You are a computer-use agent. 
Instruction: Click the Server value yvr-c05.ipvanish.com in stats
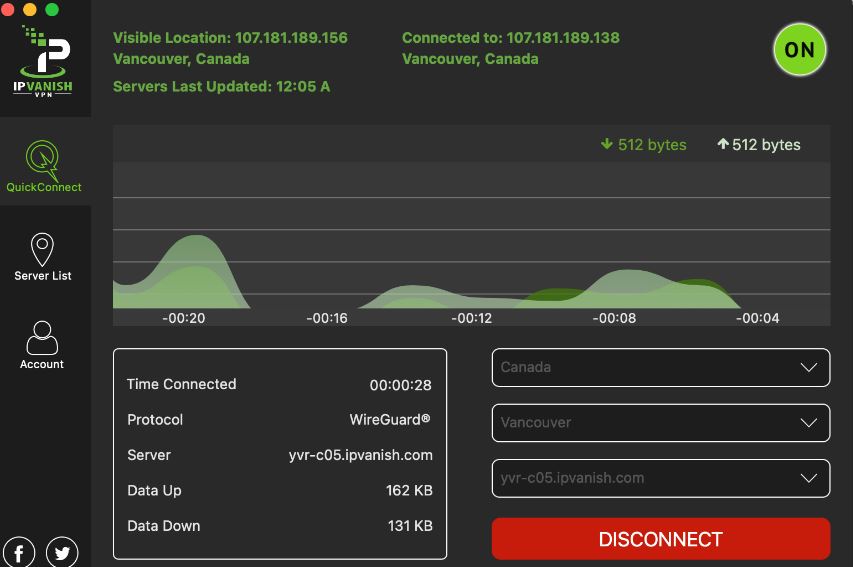click(361, 455)
